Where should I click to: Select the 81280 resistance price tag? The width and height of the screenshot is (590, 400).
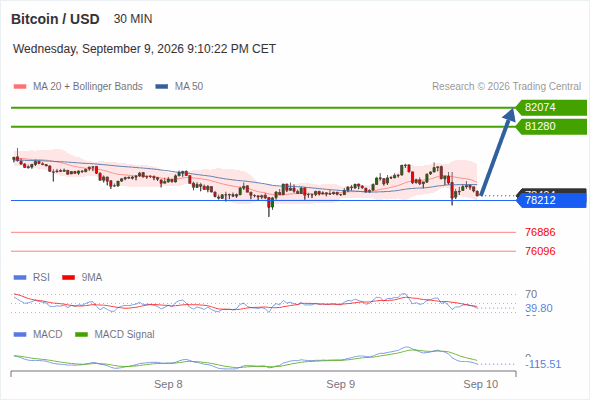(551, 126)
